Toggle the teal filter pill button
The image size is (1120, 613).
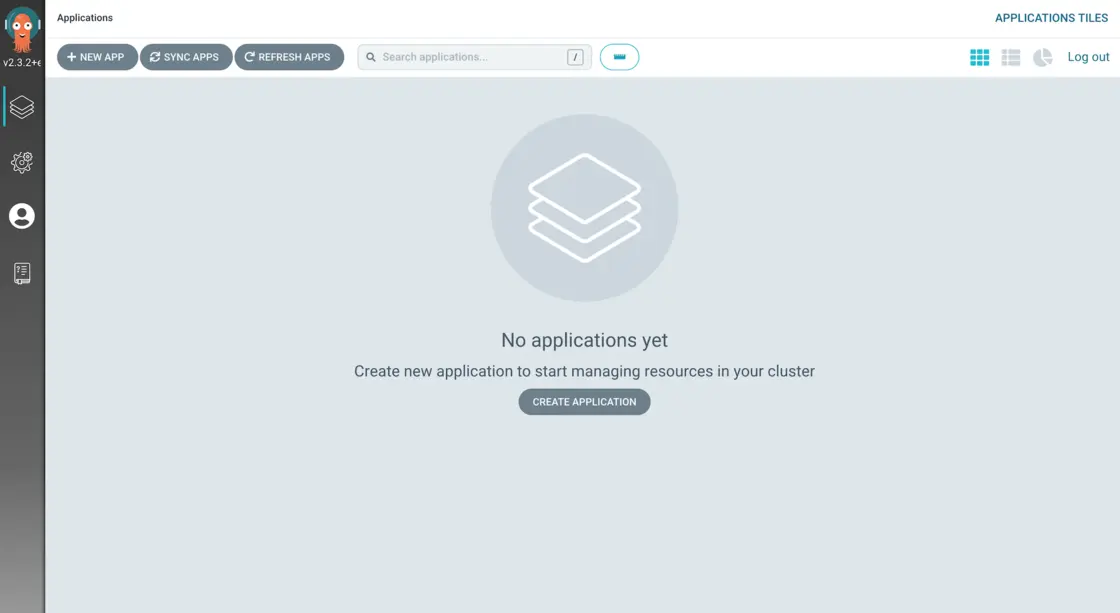pyautogui.click(x=619, y=57)
